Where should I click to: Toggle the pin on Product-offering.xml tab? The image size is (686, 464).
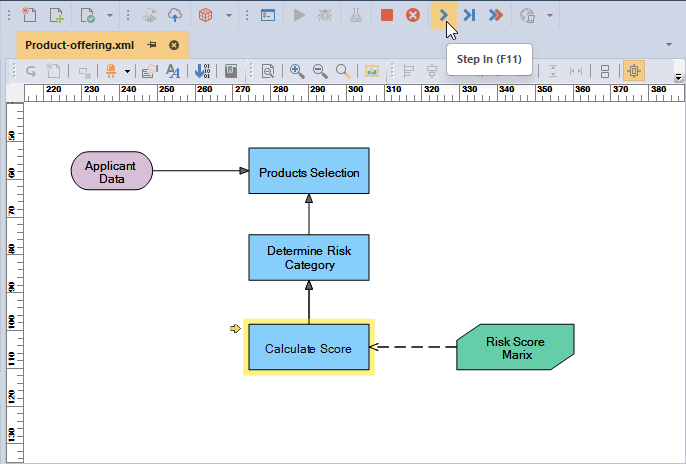pos(152,45)
